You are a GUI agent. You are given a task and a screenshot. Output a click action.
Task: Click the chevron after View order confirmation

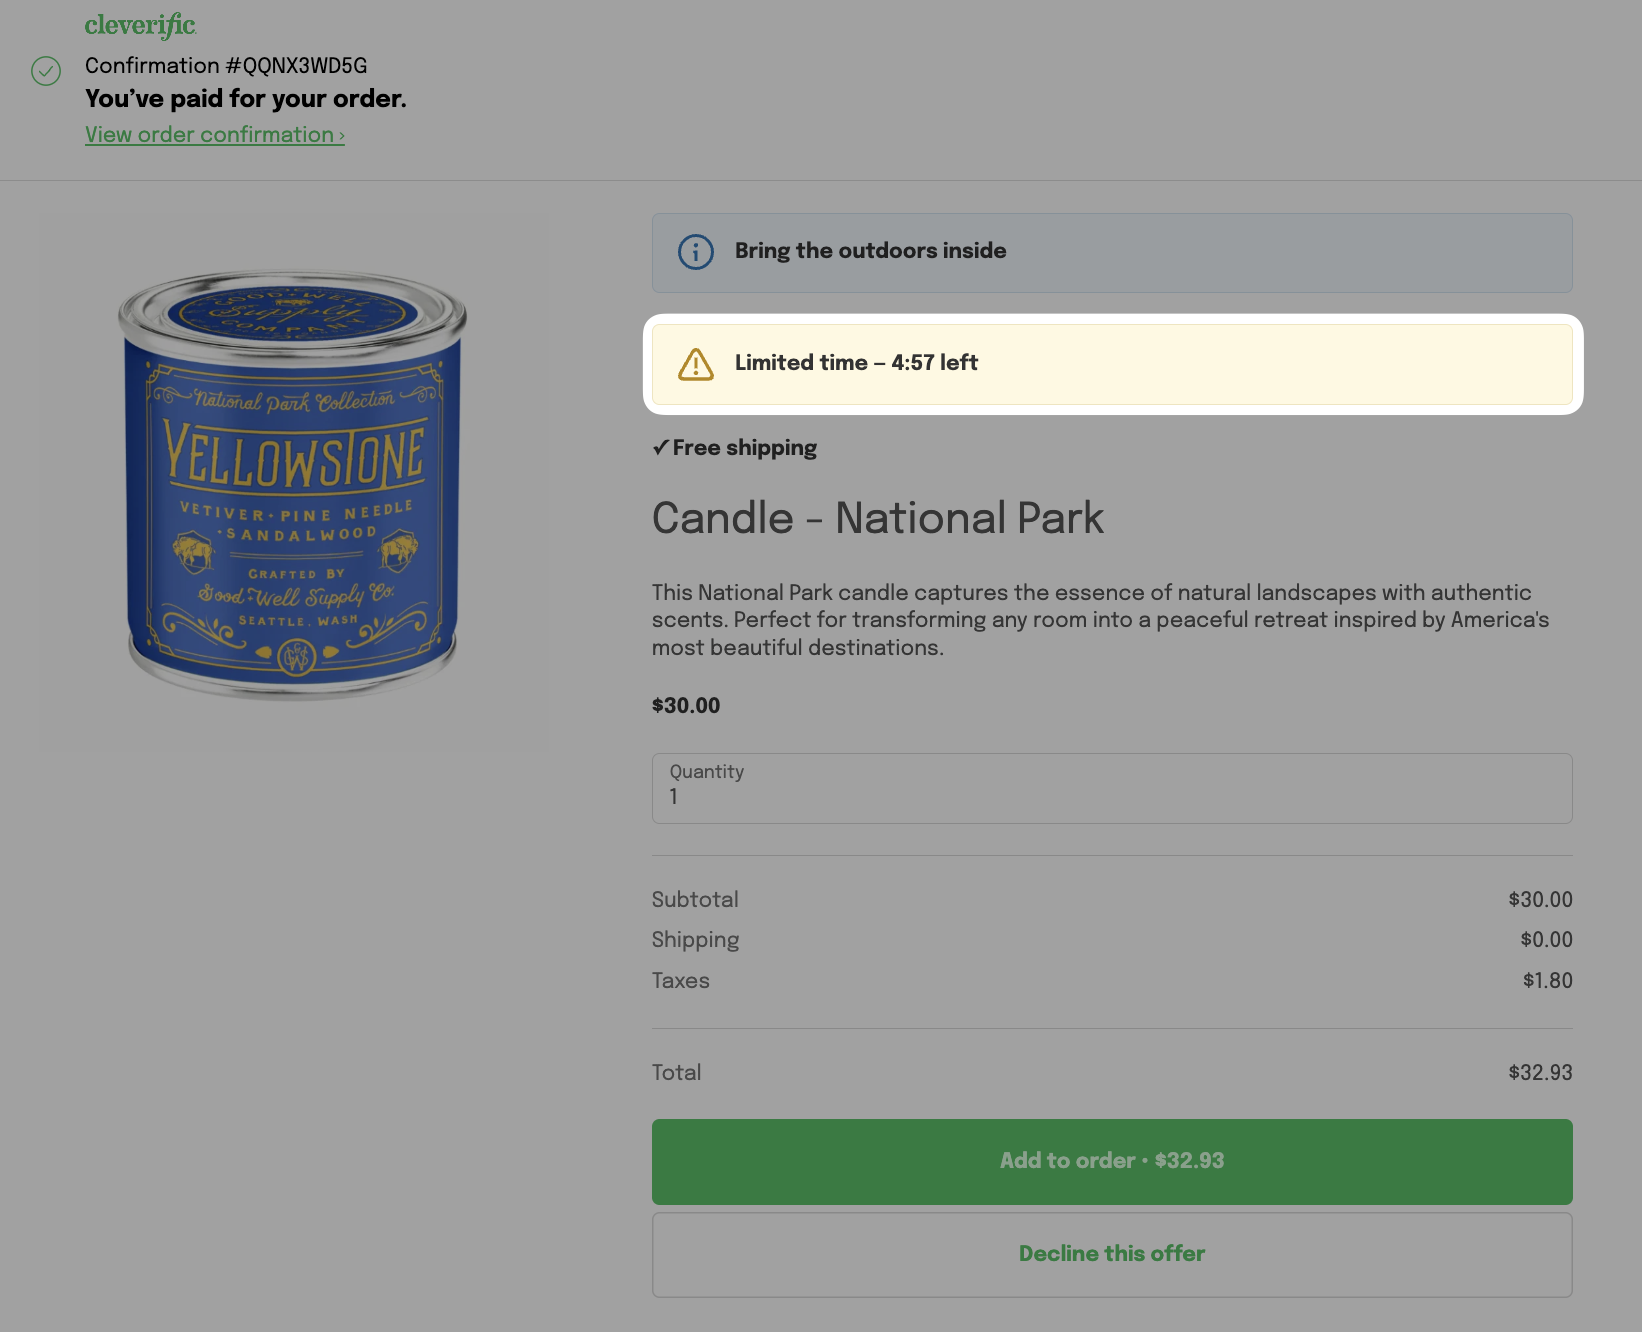[x=341, y=135]
